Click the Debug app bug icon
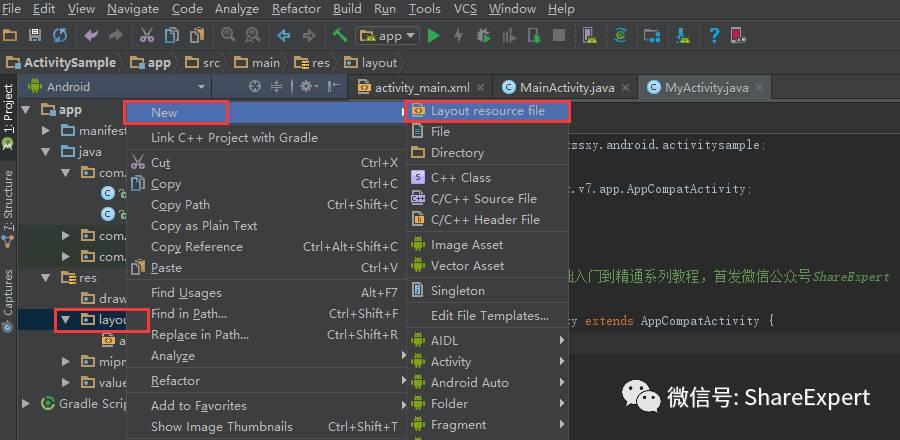900x440 pixels. 483,36
